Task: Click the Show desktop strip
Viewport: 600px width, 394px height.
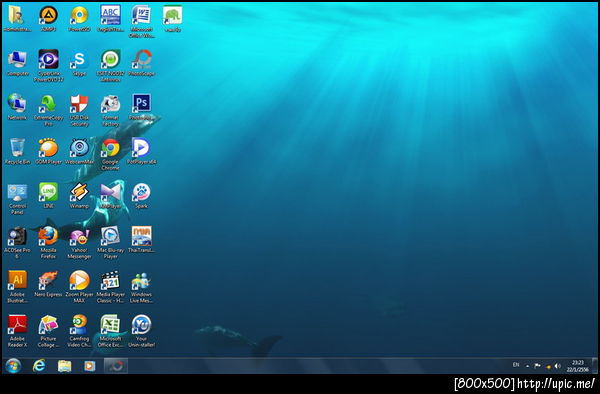Action: click(595, 366)
